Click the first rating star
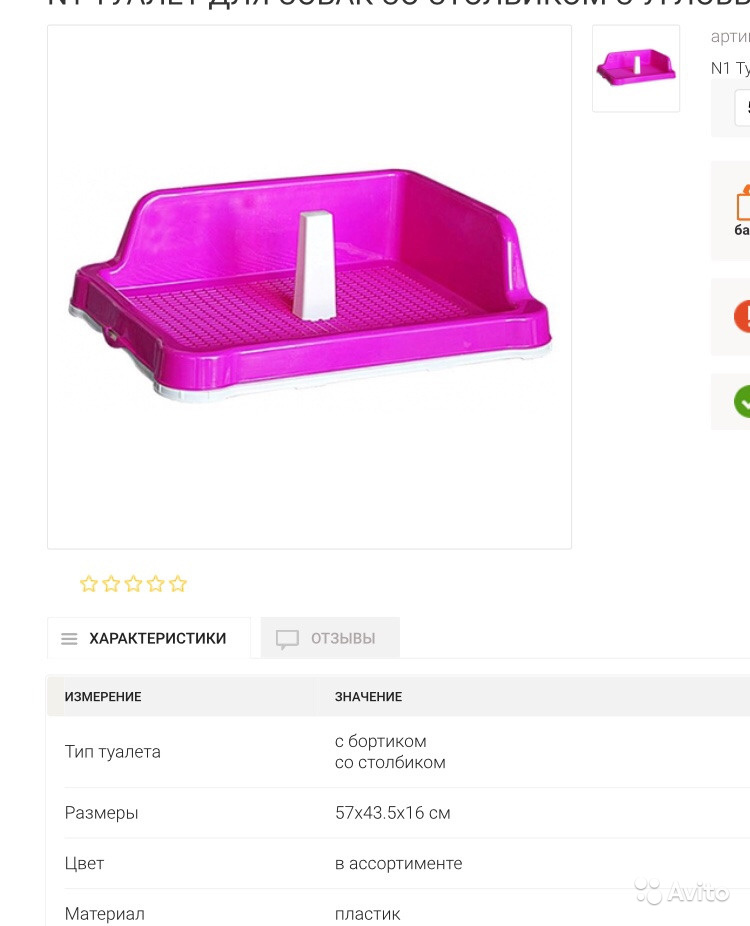The width and height of the screenshot is (750, 926). (89, 583)
